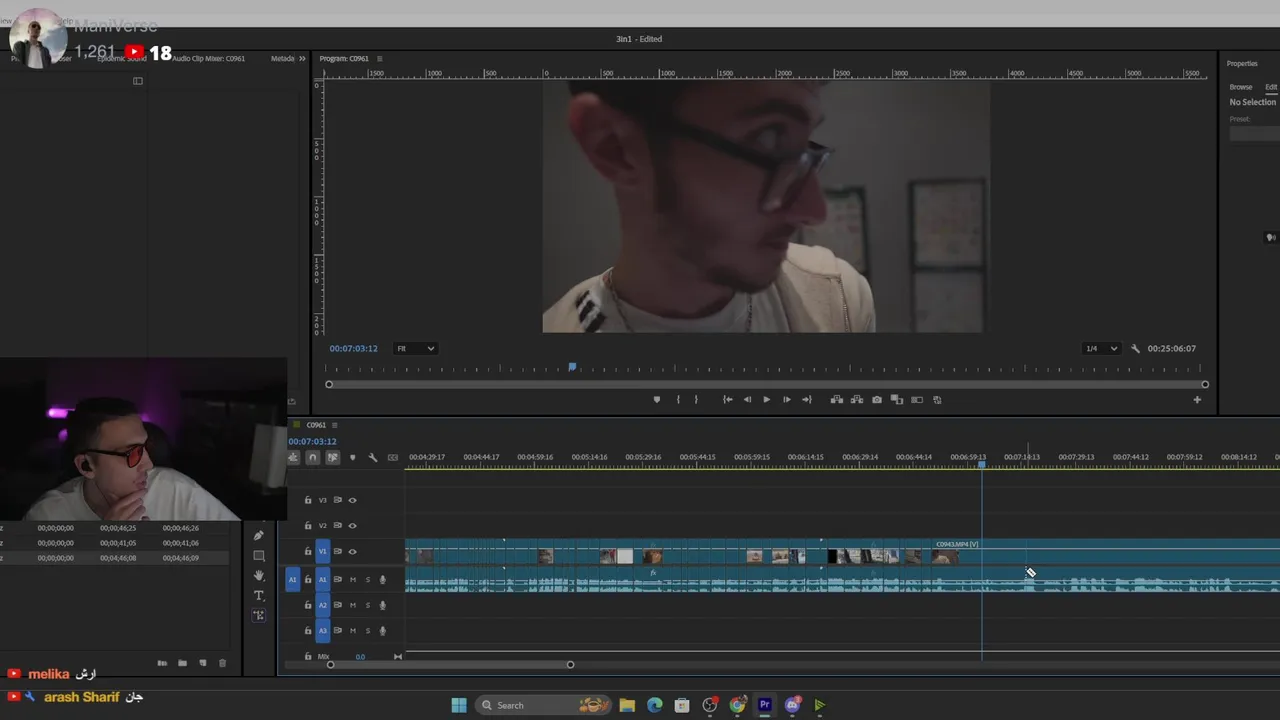
Task: Toggle Sync Lock for V2 track
Action: pyautogui.click(x=337, y=526)
